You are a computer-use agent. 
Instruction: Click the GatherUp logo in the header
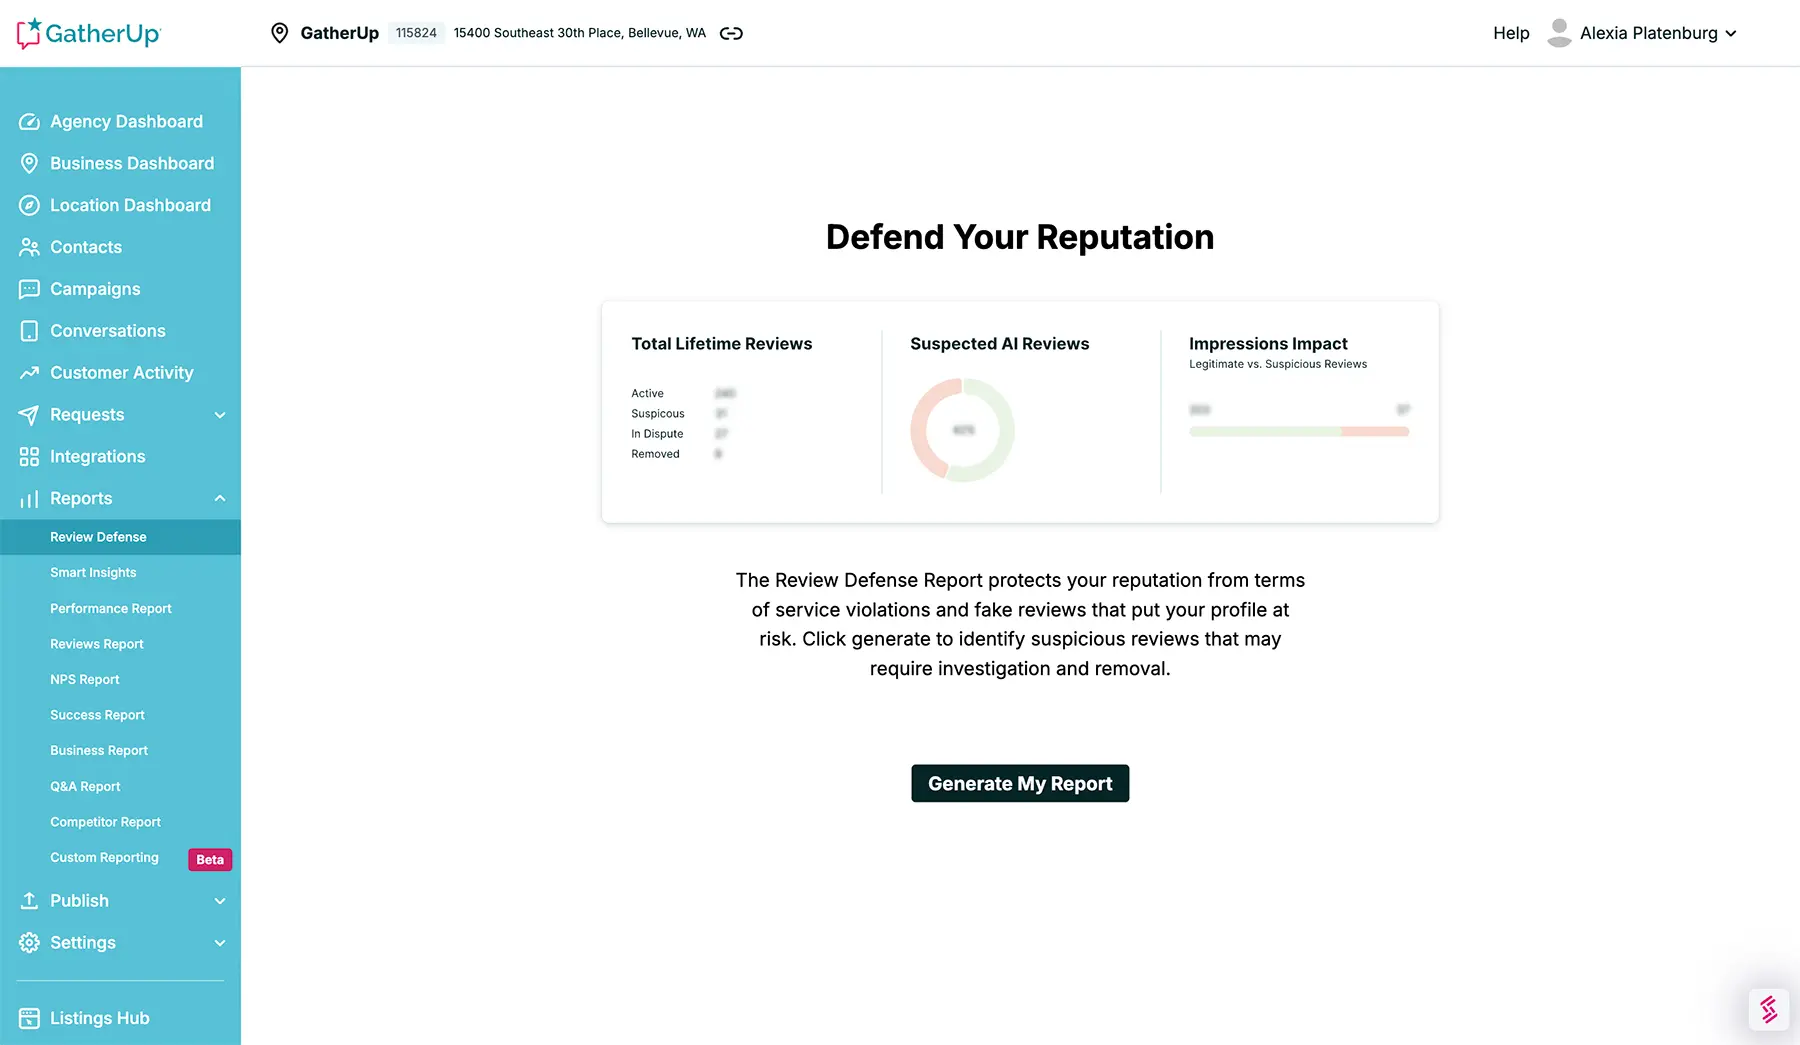pos(88,33)
